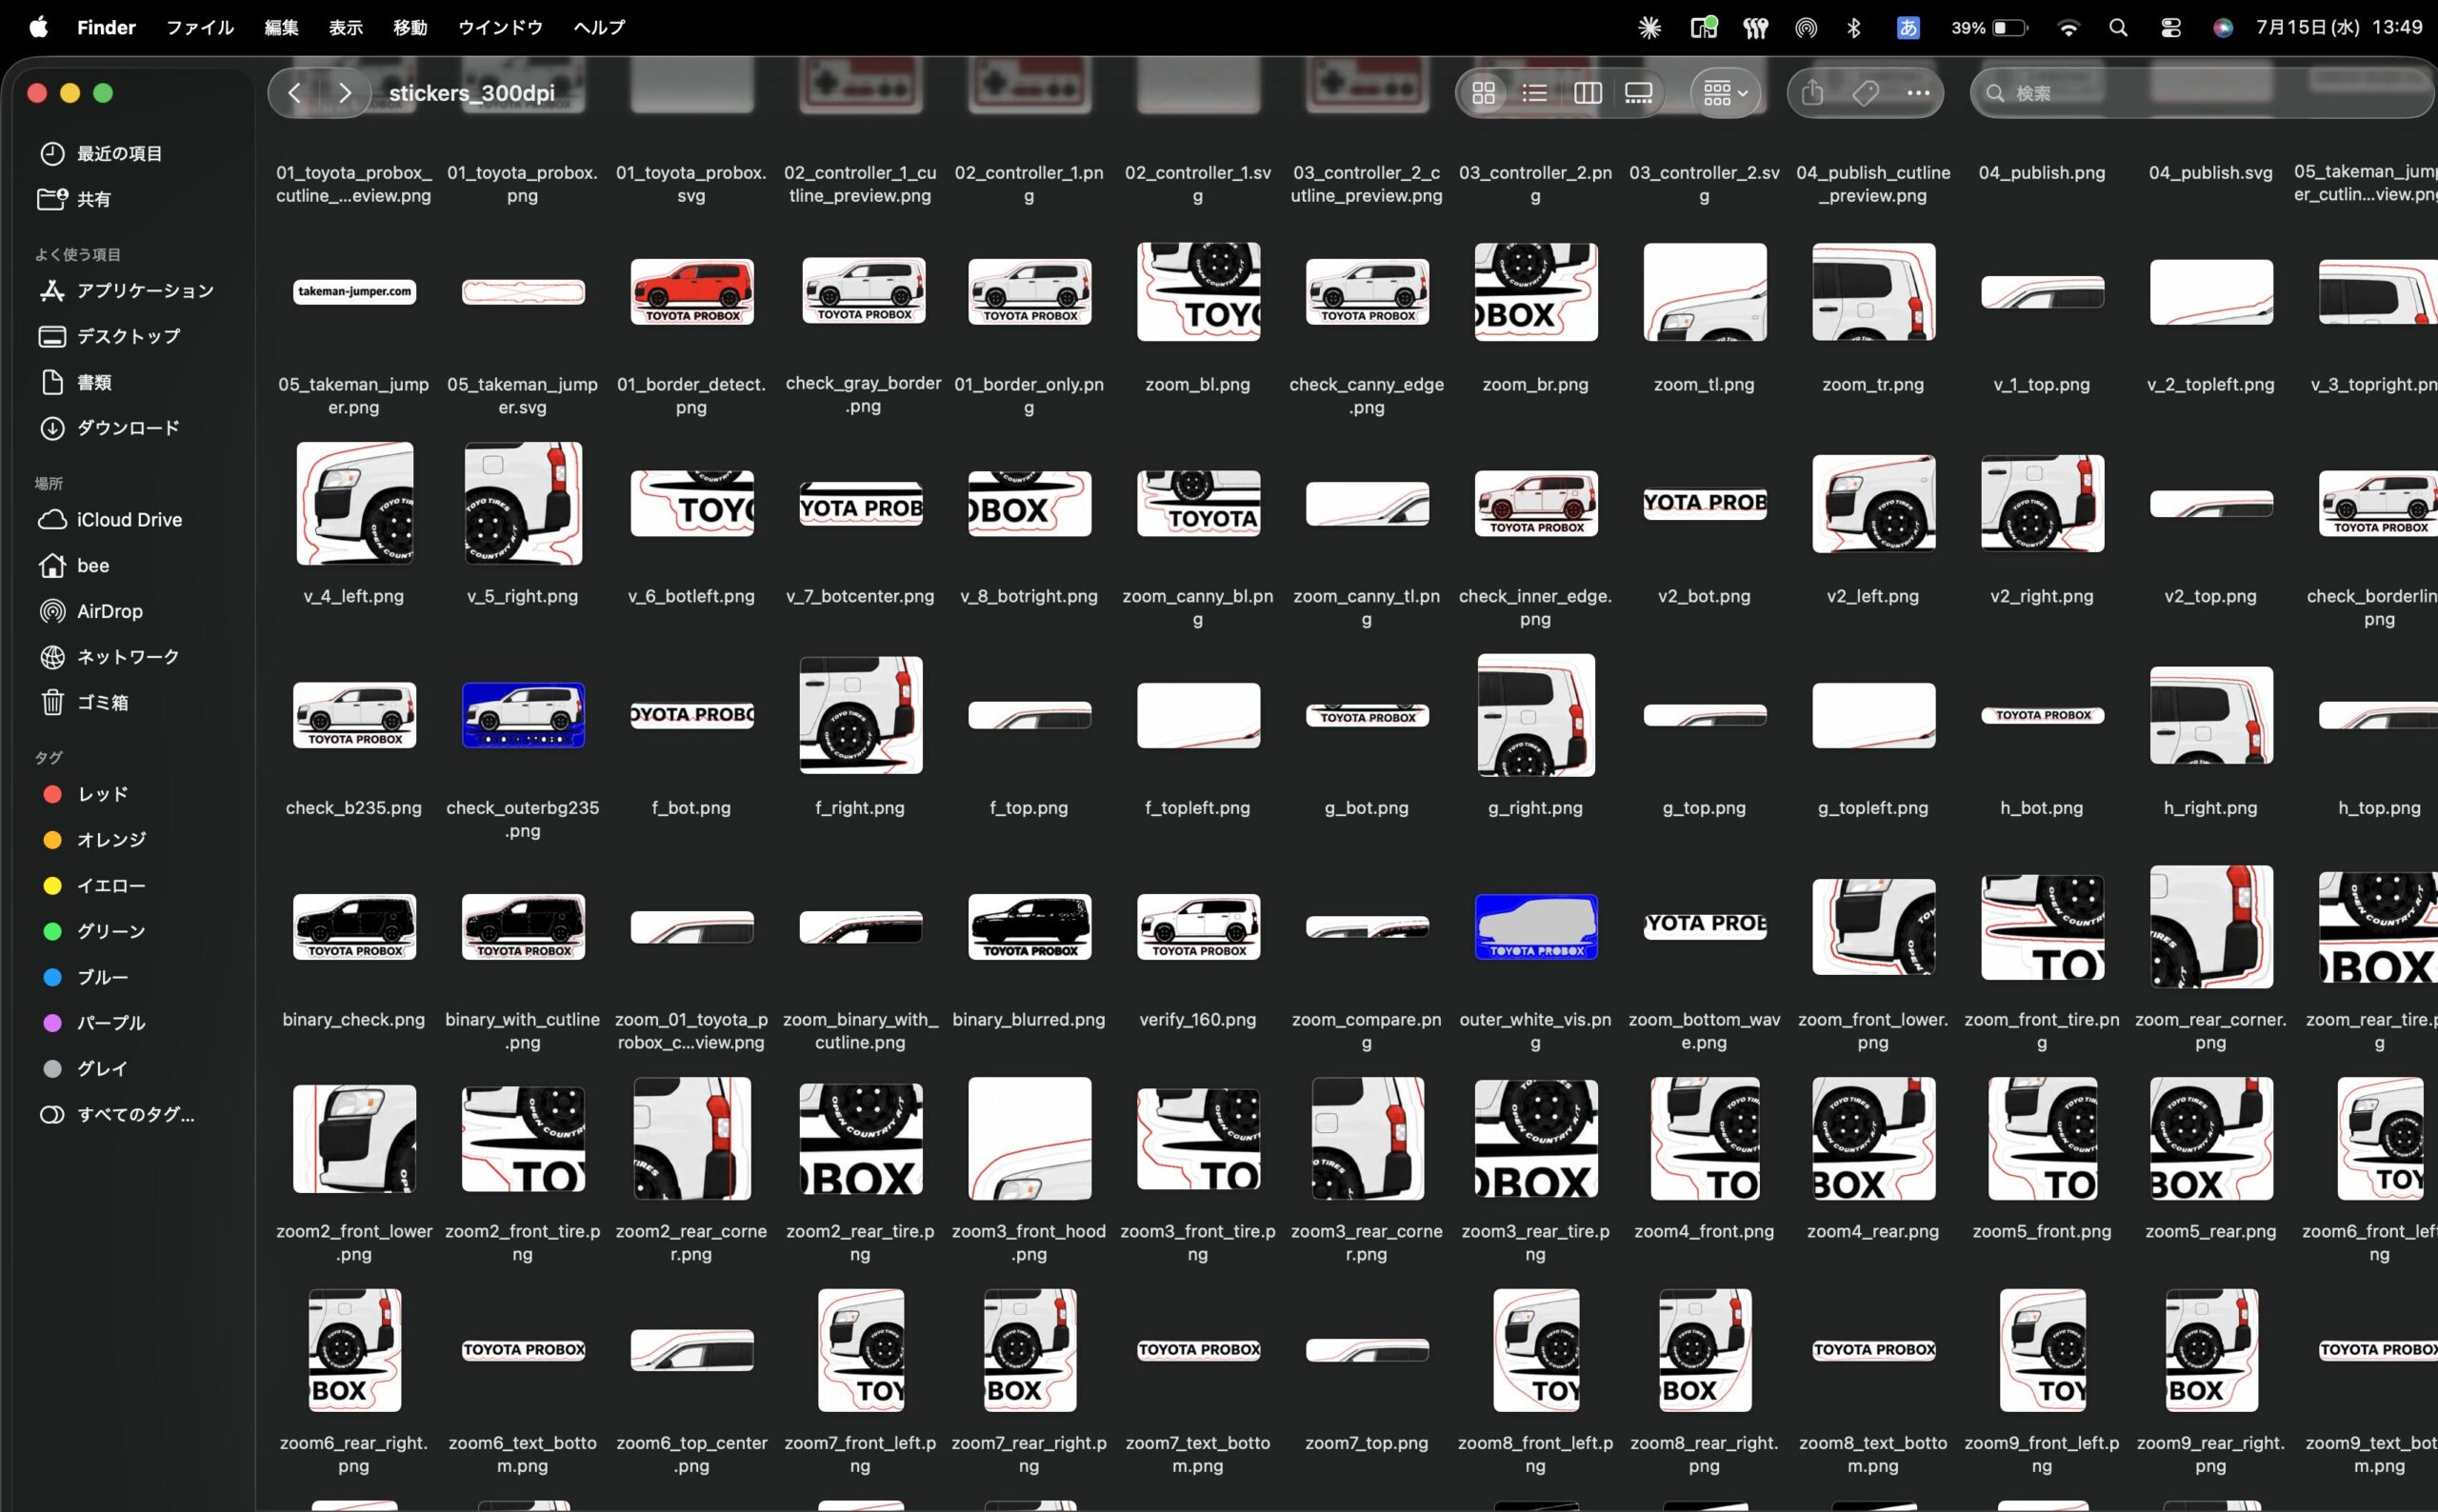This screenshot has width=2438, height=1512.
Task: Open Control Center in menu bar
Action: [x=2170, y=28]
